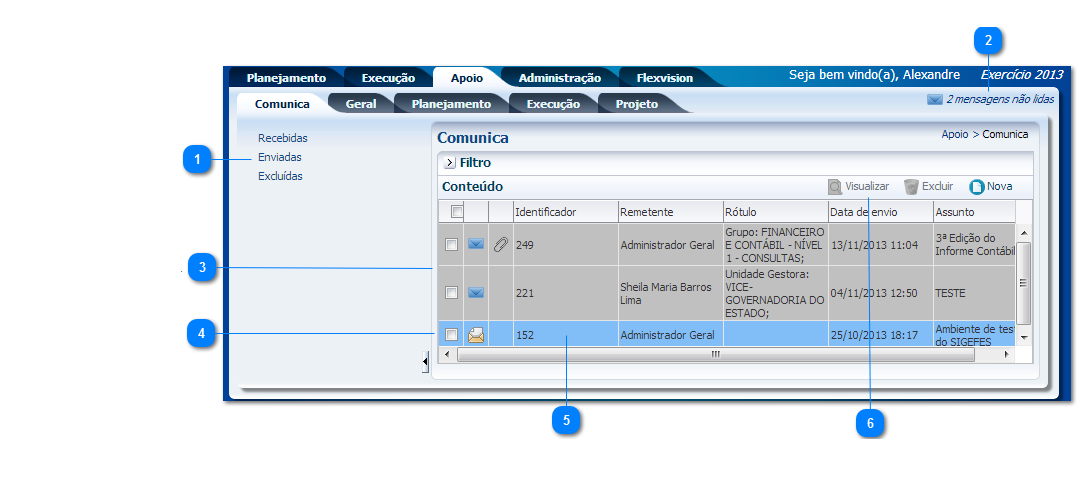The height and width of the screenshot is (498, 1084).
Task: Click the unread envelope icon for message 249
Action: 476,244
